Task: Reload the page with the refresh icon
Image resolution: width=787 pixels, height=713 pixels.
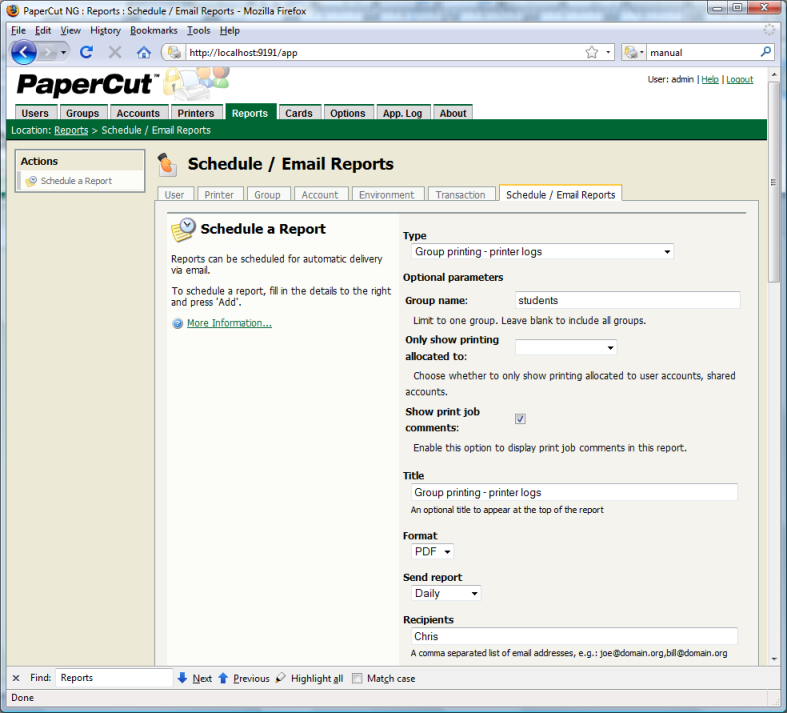Action: [x=86, y=52]
